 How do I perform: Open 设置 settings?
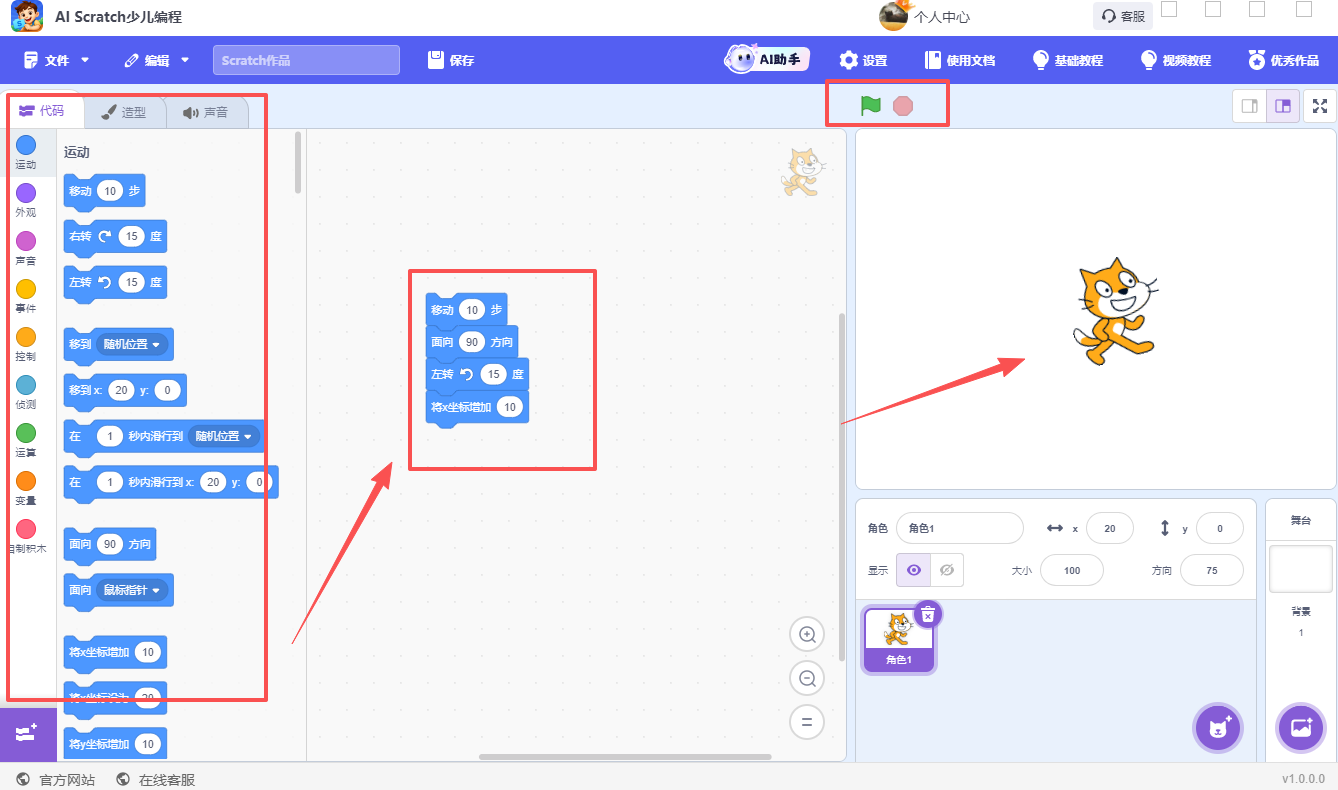coord(863,60)
